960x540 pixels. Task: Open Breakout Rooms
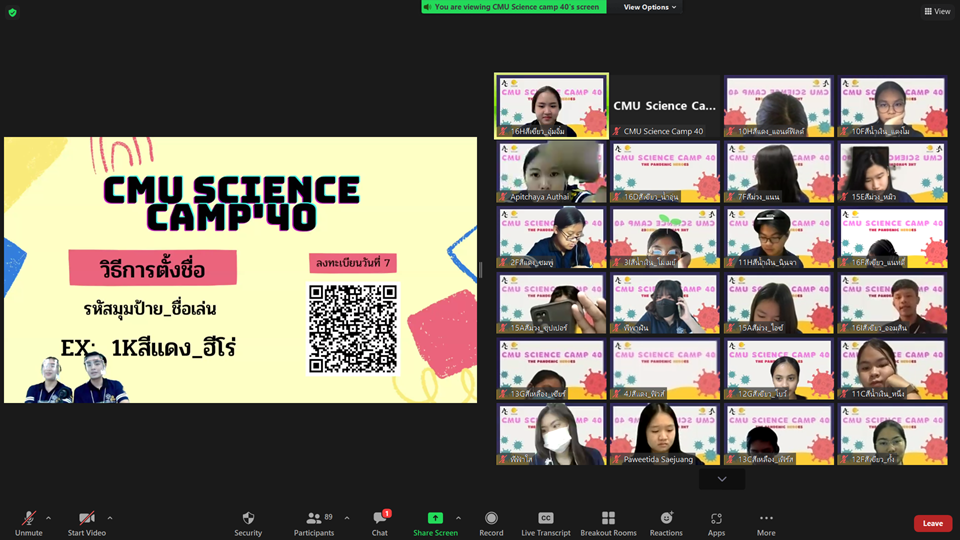pos(608,522)
